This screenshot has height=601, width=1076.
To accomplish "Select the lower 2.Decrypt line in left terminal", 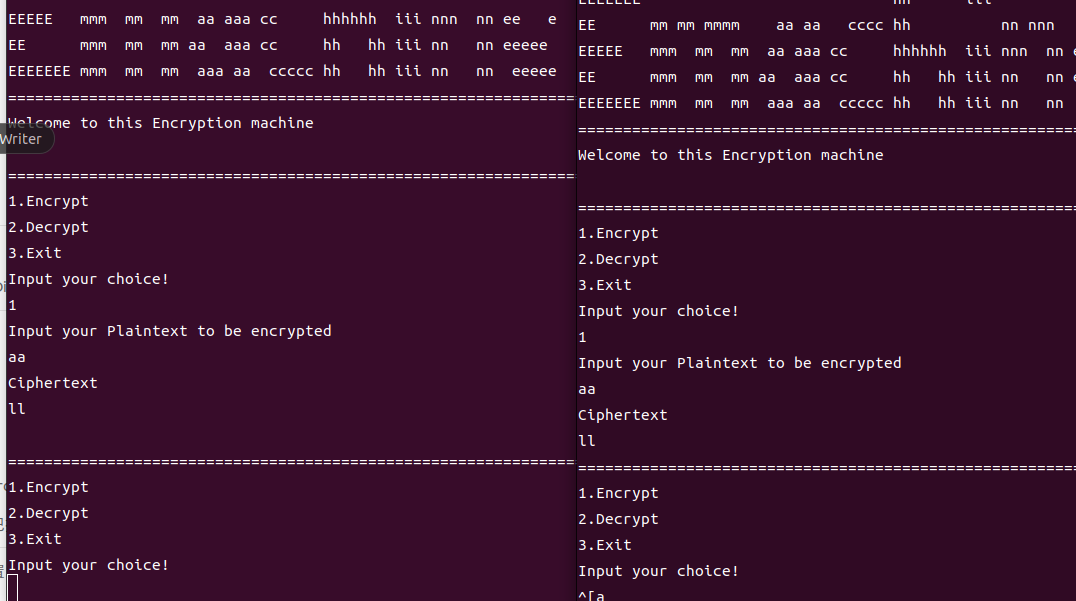I will click(x=49, y=514).
